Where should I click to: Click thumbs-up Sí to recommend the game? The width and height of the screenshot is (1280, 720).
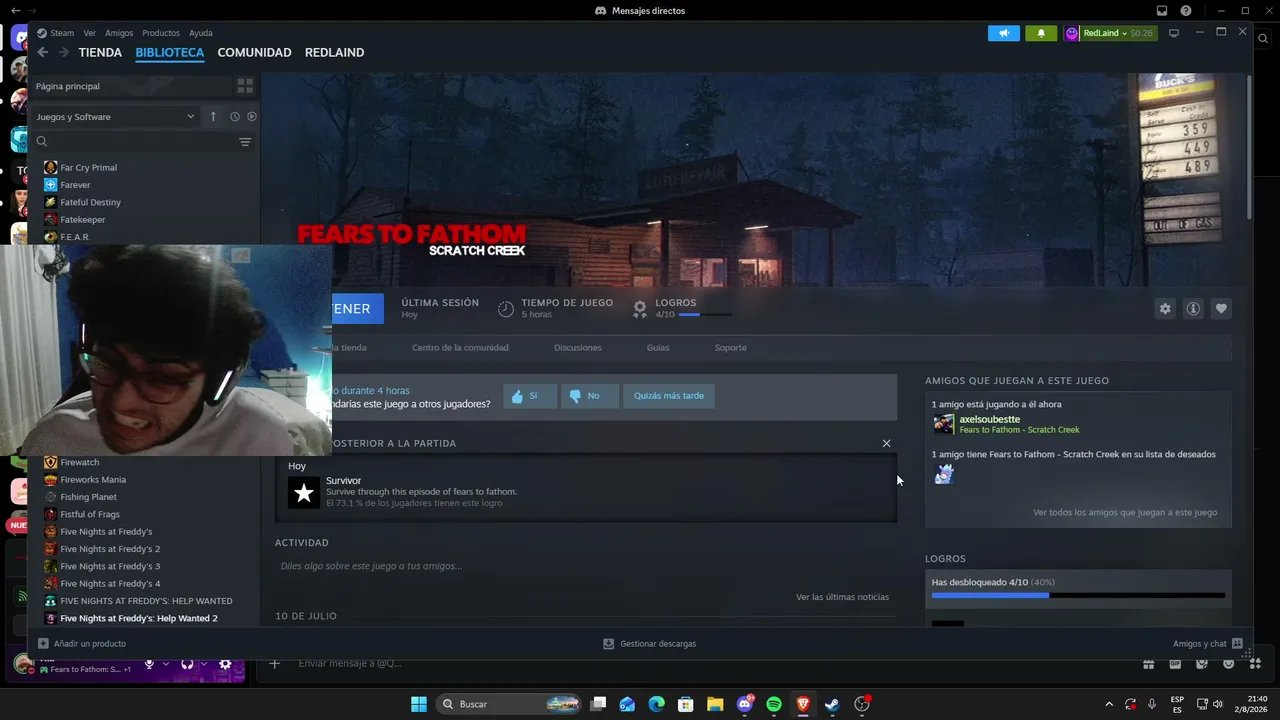click(530, 396)
